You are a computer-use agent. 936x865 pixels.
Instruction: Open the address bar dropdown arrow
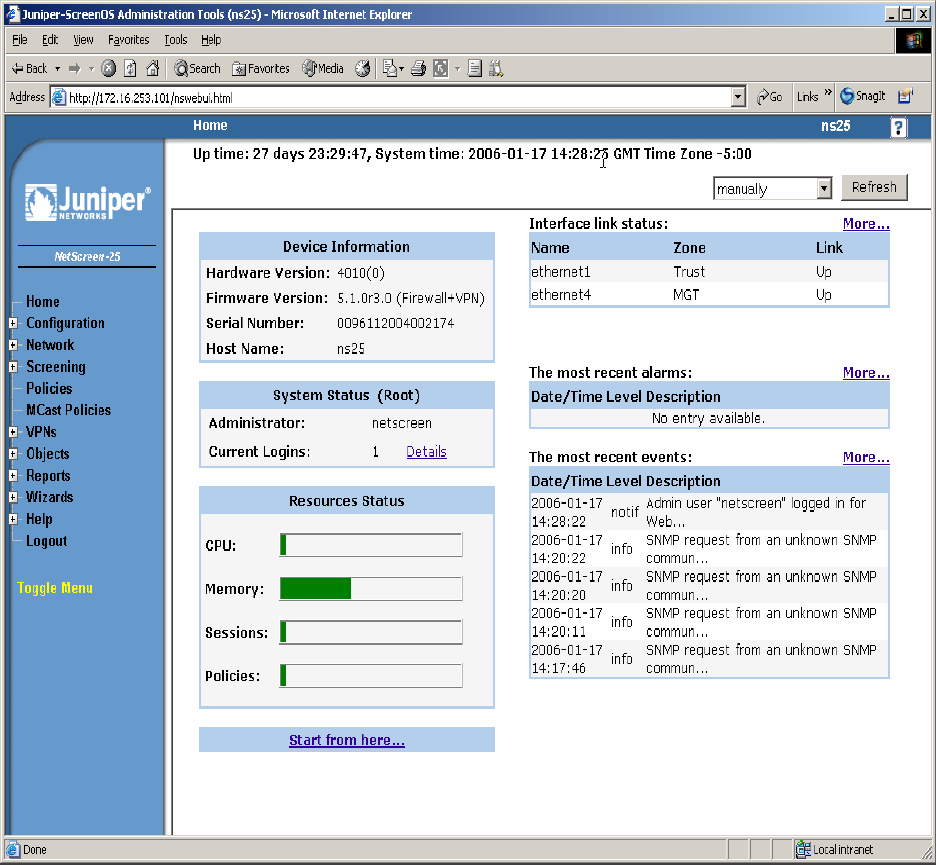click(x=738, y=97)
